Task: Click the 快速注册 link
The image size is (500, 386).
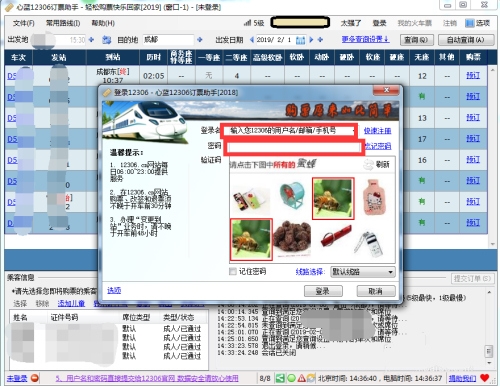Action: (x=377, y=131)
